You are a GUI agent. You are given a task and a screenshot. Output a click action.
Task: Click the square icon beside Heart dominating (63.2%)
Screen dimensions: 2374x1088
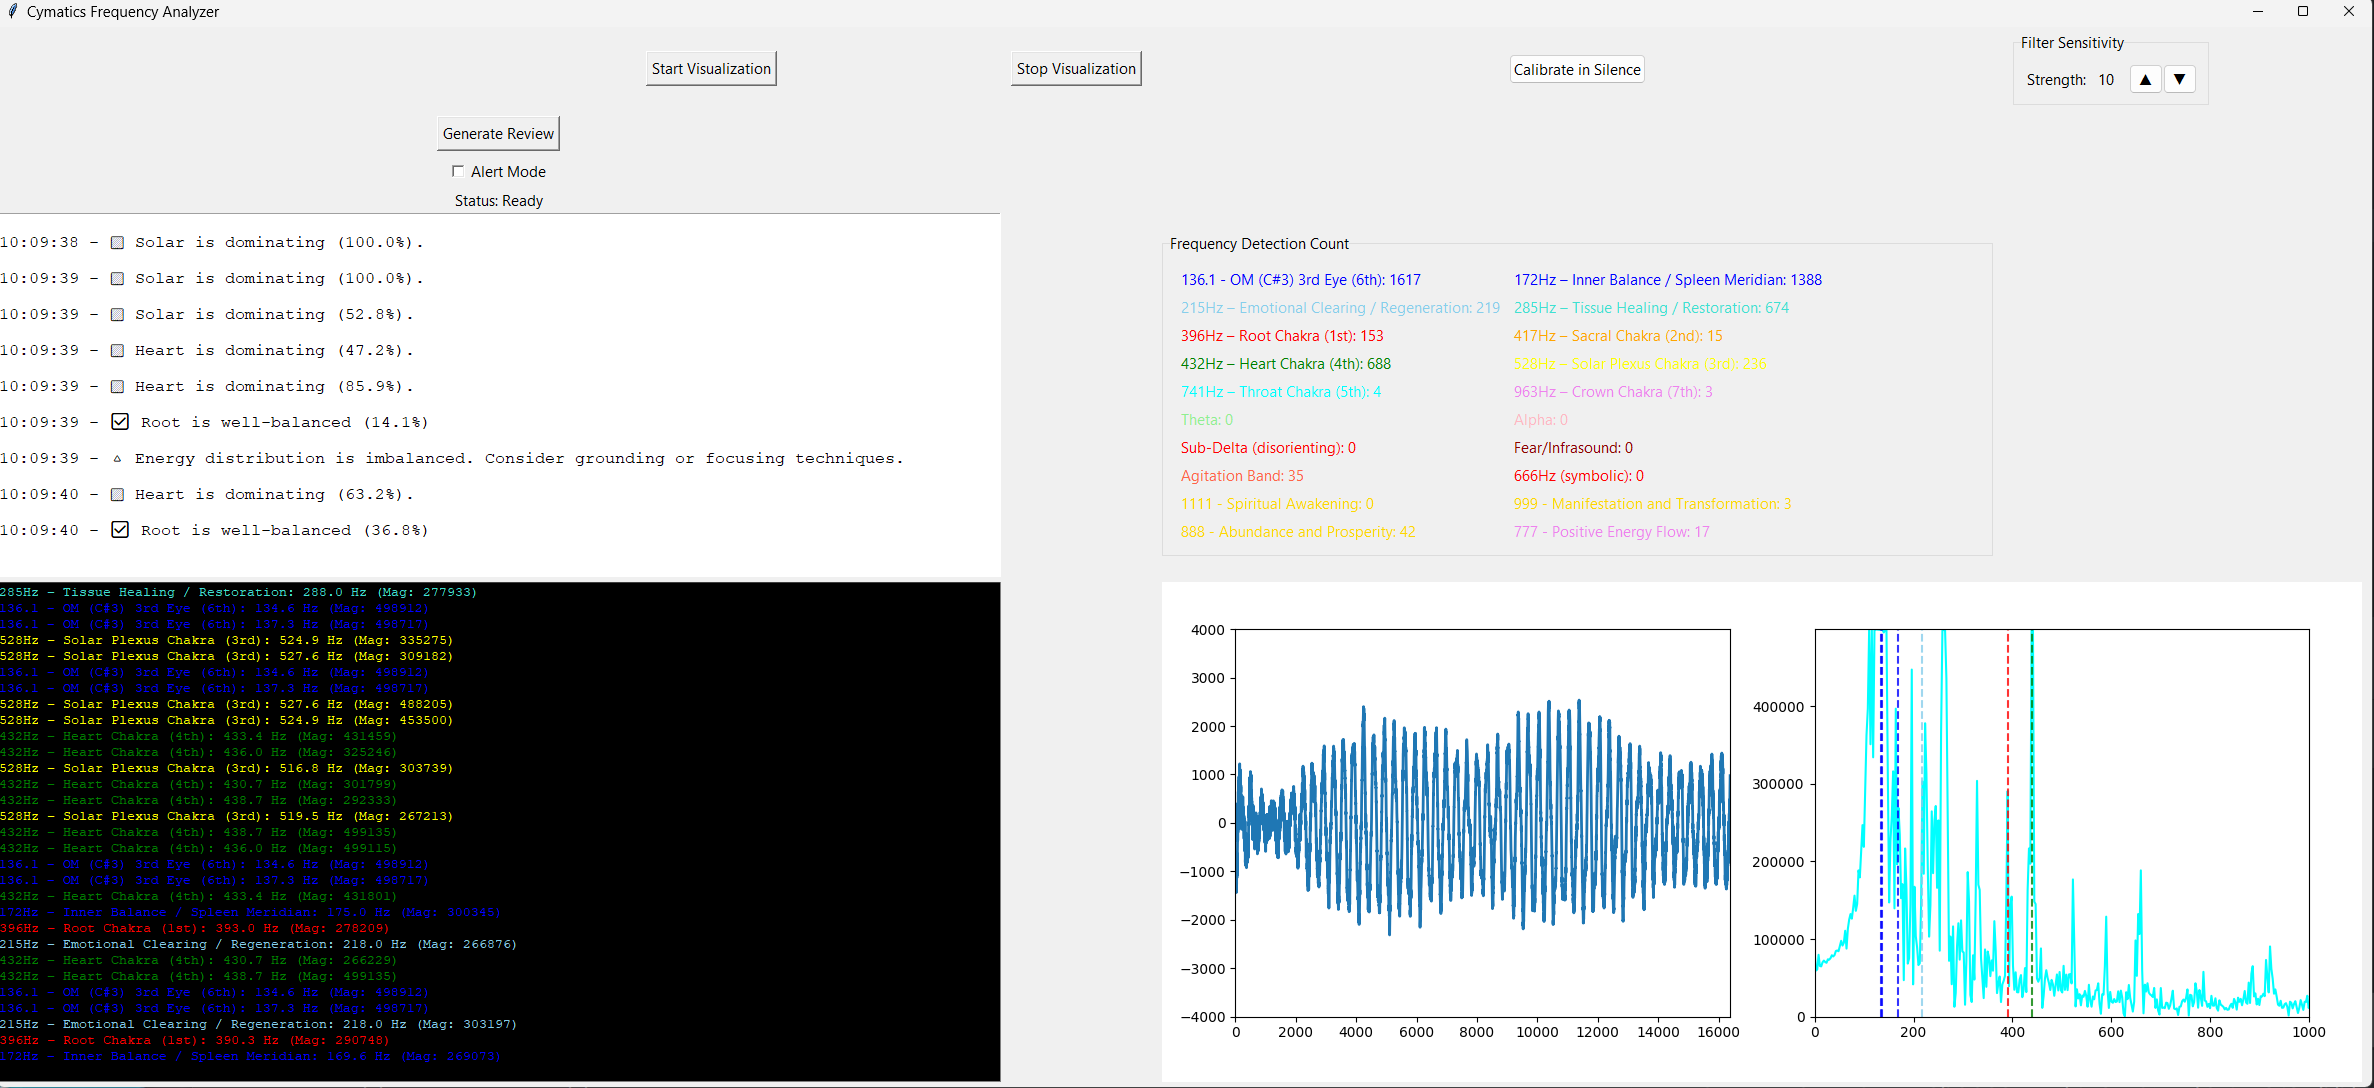[117, 494]
